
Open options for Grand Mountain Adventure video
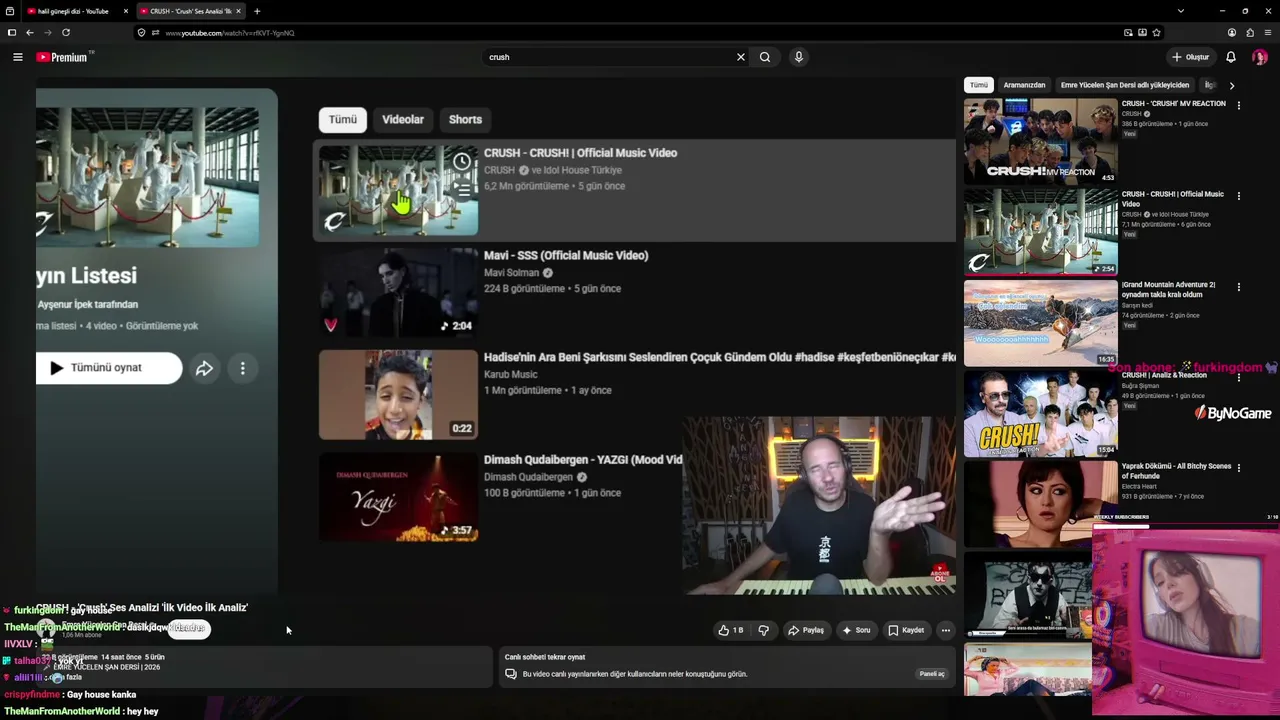(1239, 287)
